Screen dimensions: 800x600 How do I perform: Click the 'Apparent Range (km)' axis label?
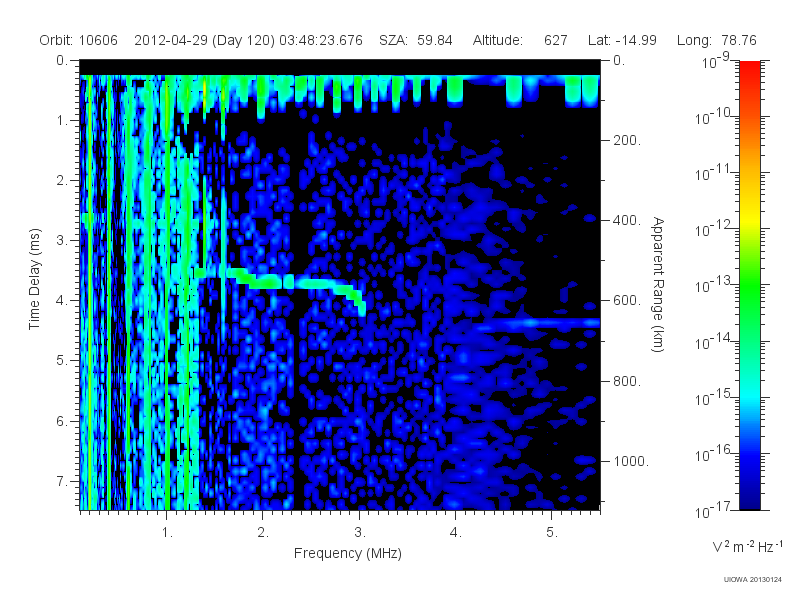pos(658,284)
